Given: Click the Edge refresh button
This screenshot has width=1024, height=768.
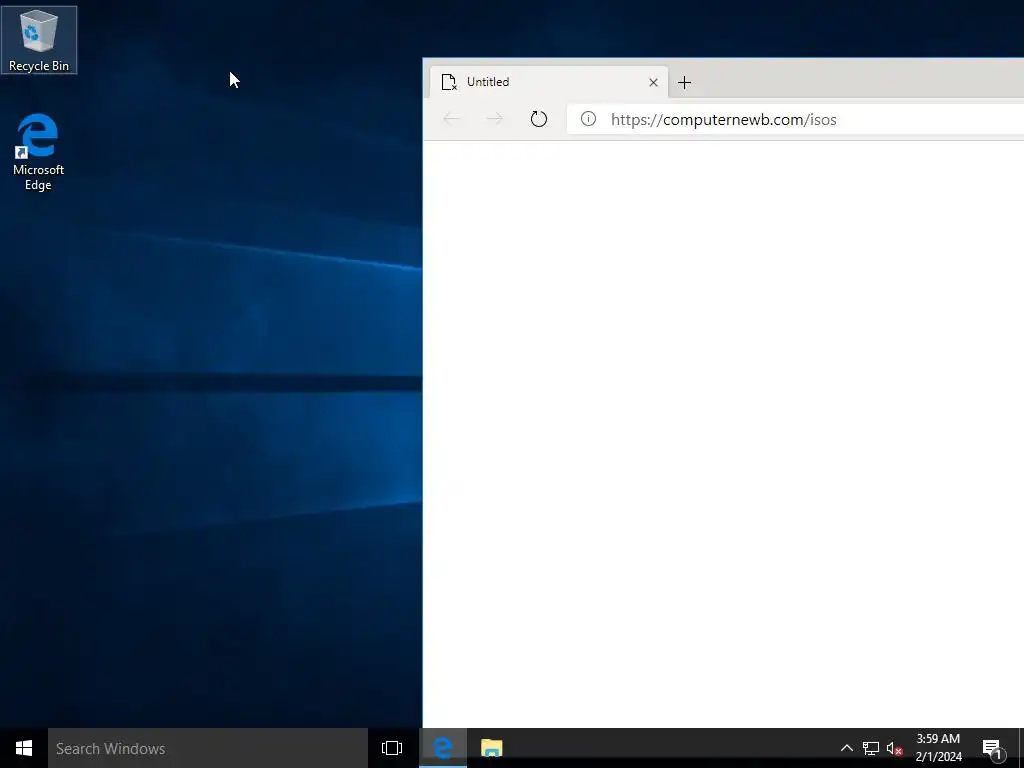Looking at the screenshot, I should [538, 119].
